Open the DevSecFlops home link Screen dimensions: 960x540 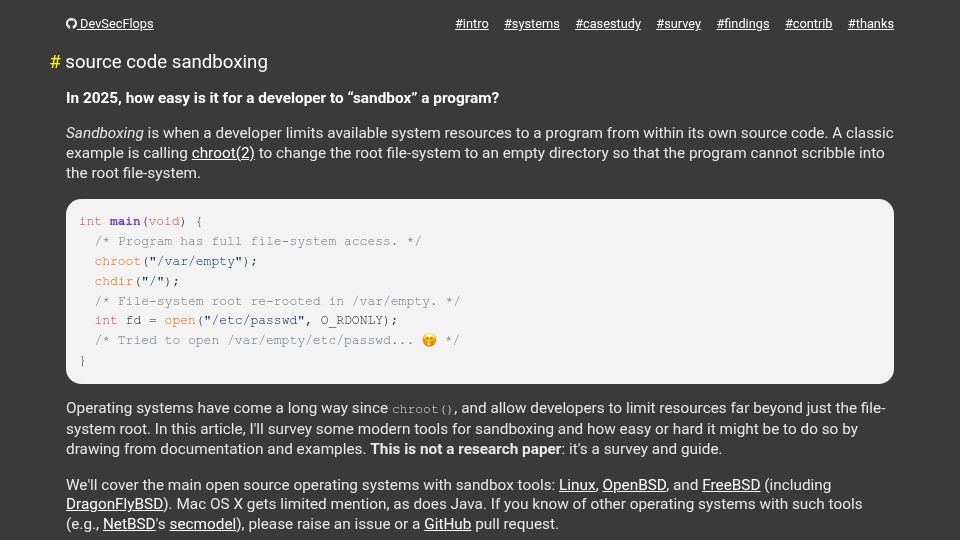(x=116, y=24)
